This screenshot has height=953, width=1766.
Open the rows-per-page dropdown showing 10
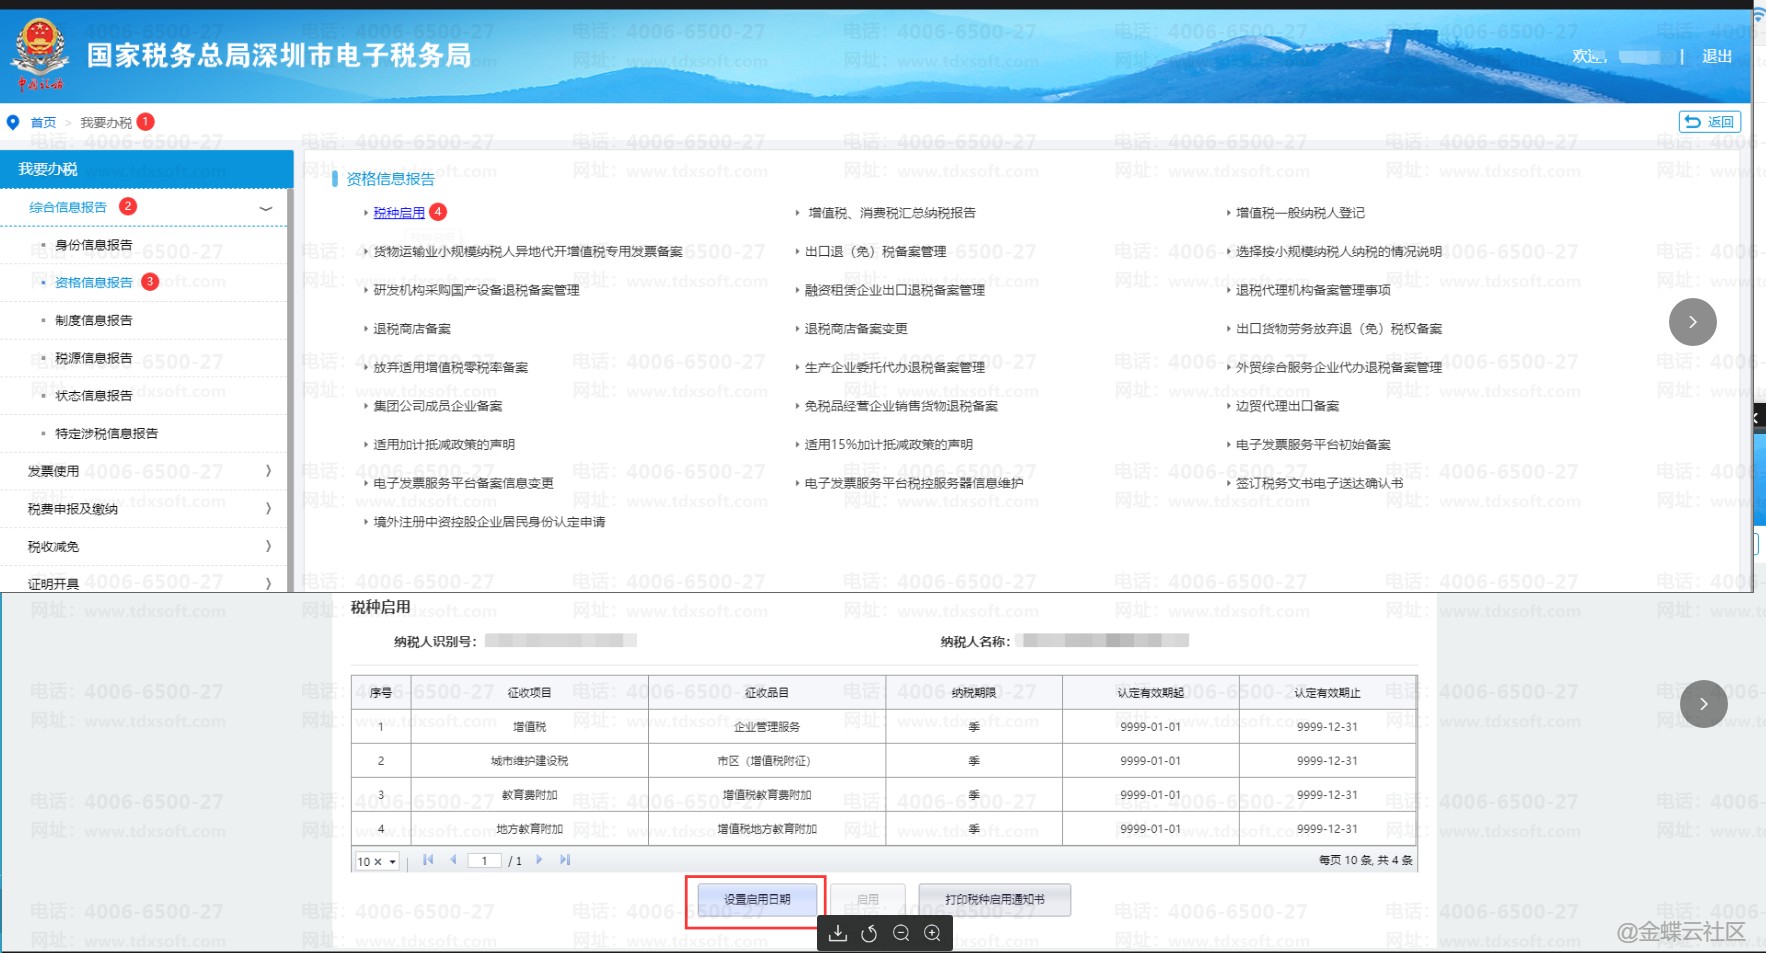pyautogui.click(x=377, y=861)
